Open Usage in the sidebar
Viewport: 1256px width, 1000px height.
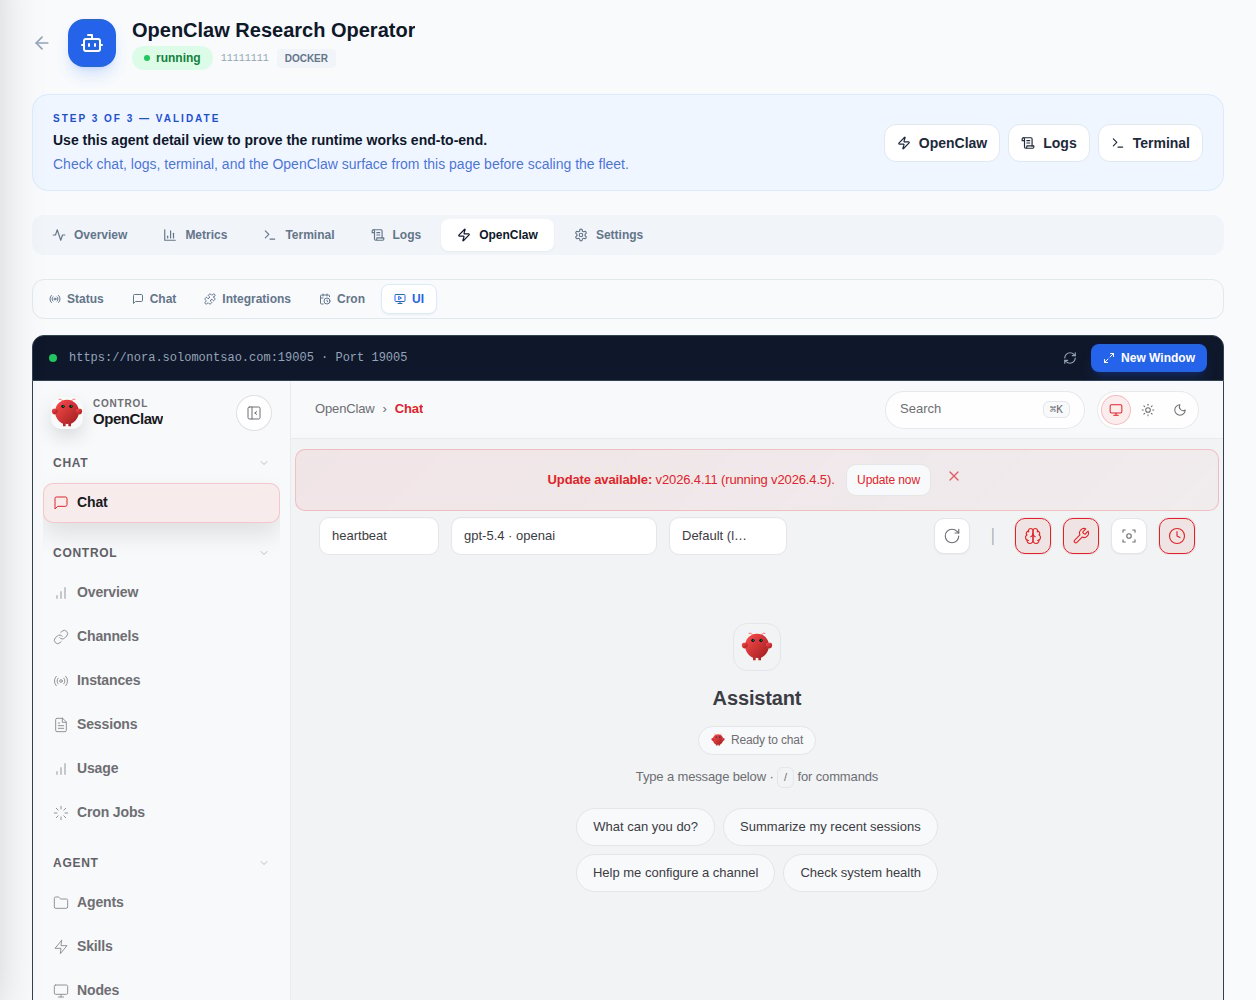click(161, 769)
